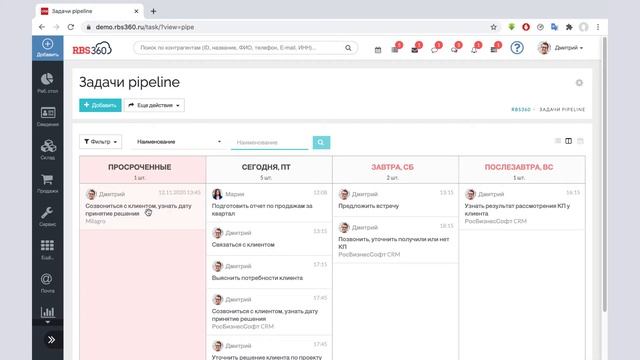
Task: Open the help question mark icon
Action: click(x=517, y=48)
